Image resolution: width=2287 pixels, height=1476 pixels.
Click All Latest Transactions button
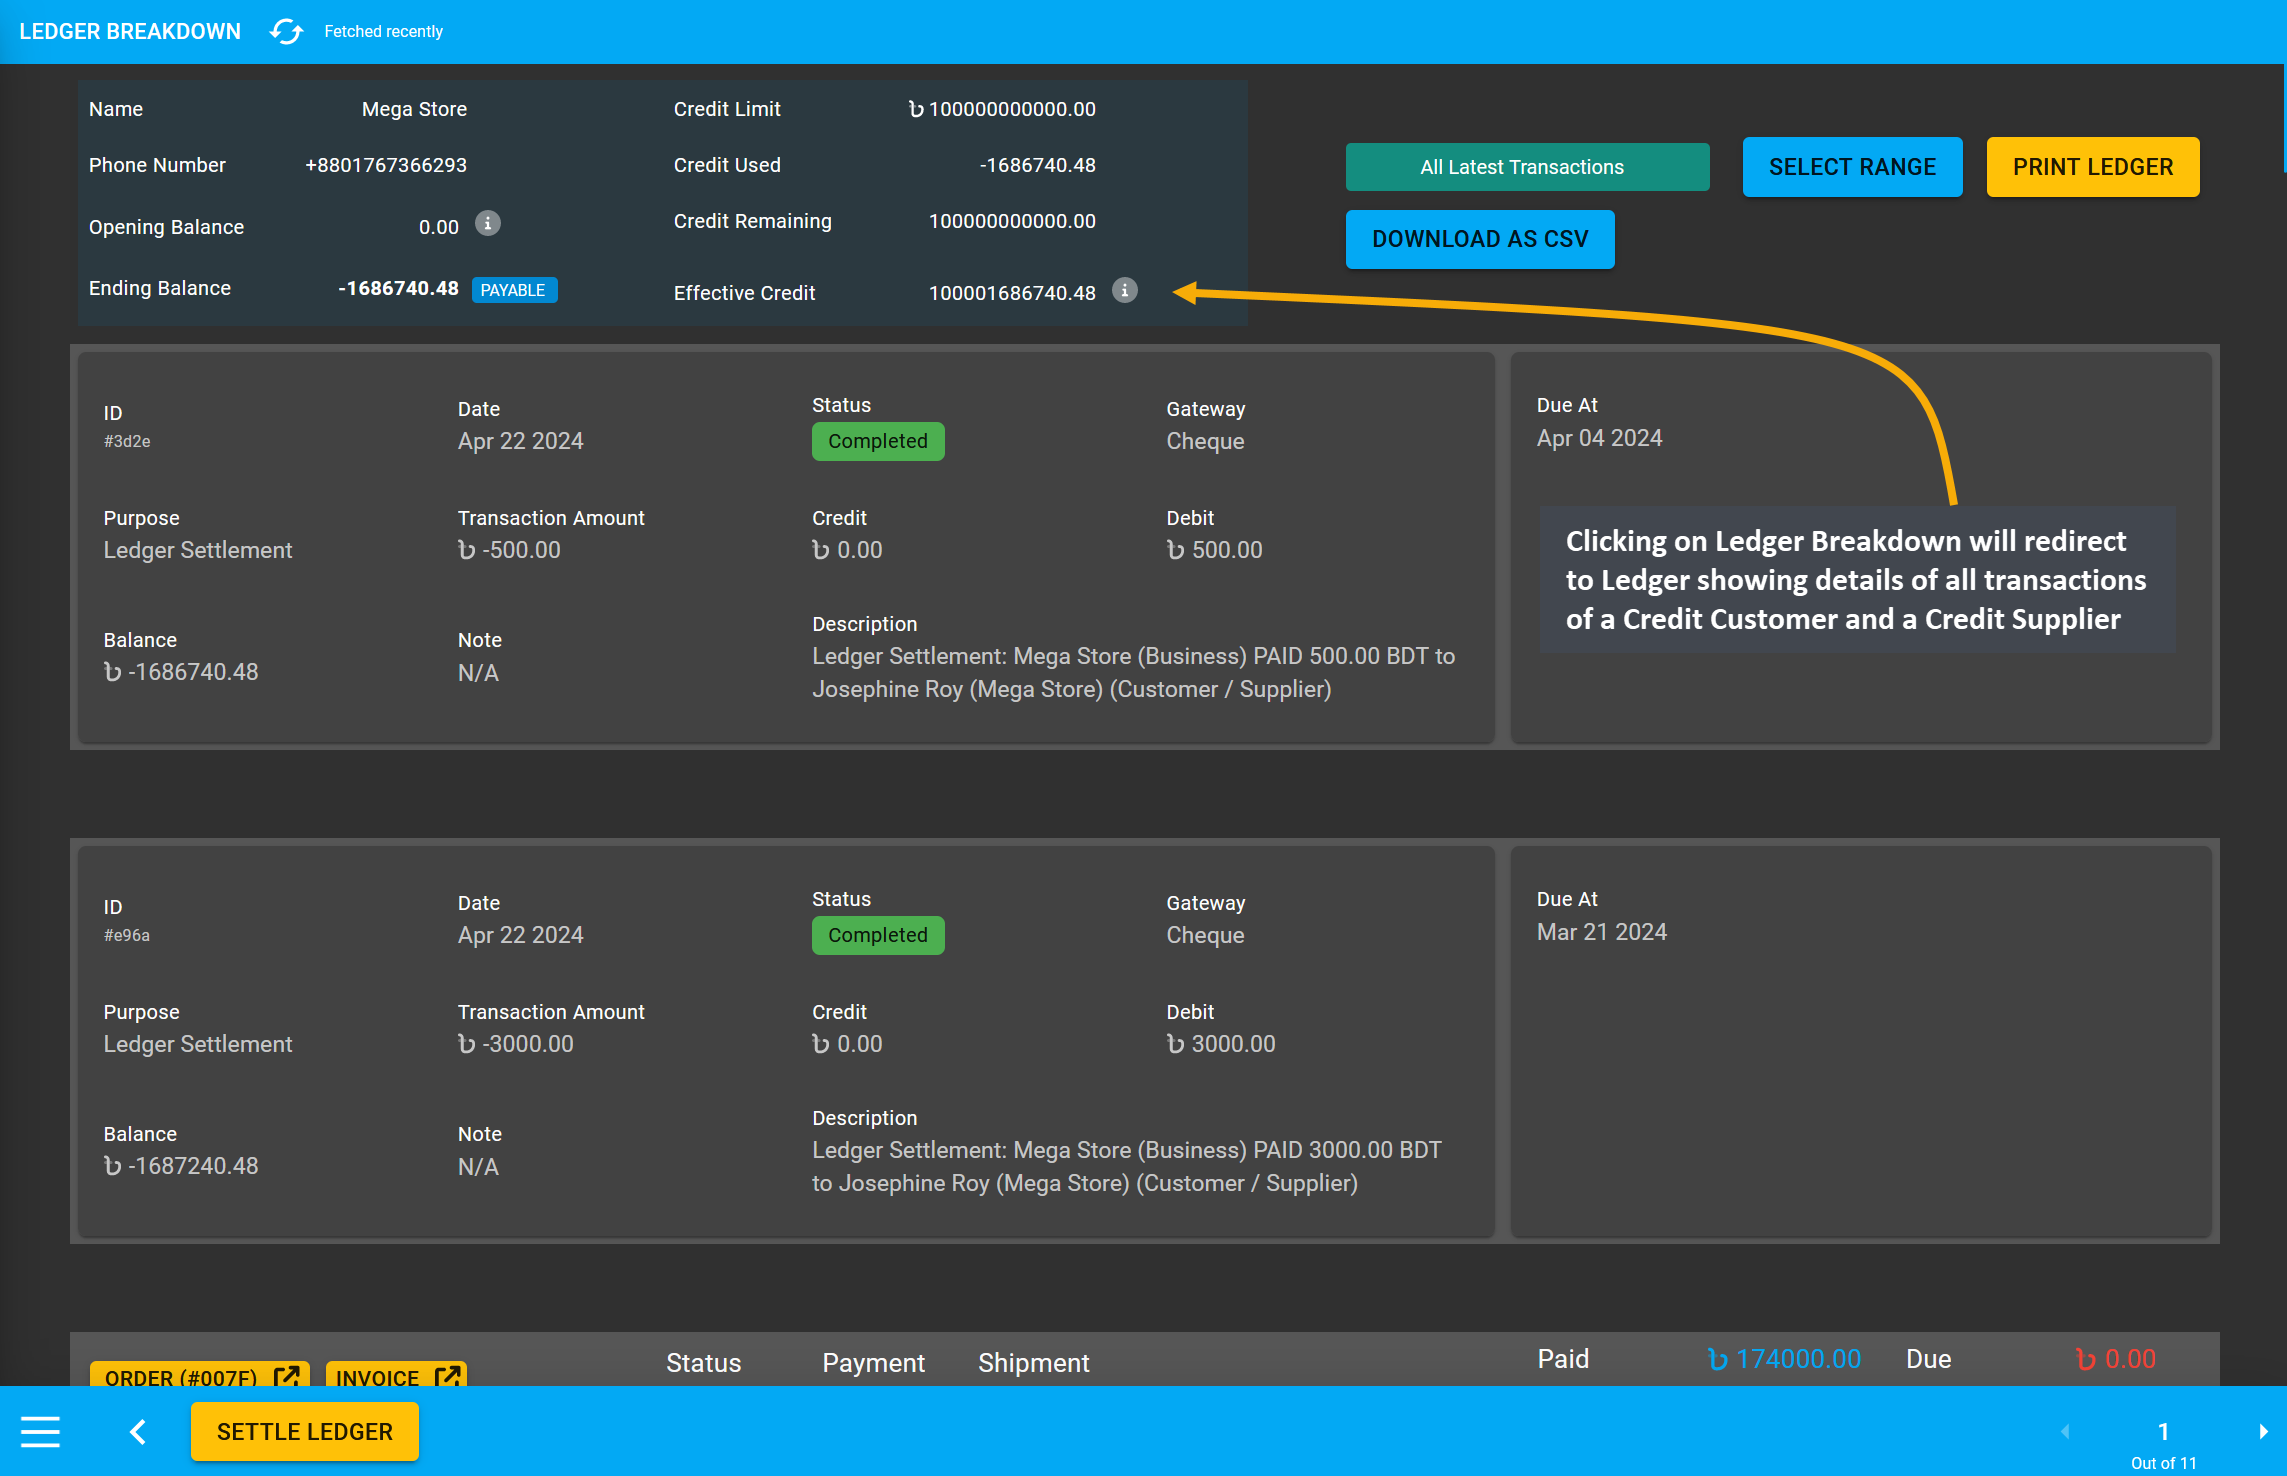click(1522, 165)
